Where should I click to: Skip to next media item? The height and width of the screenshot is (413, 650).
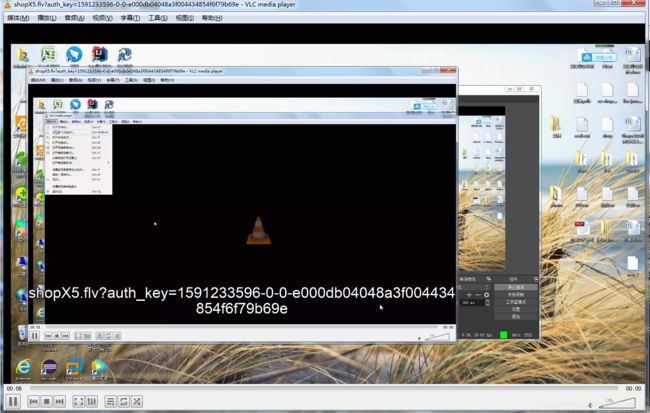point(60,401)
